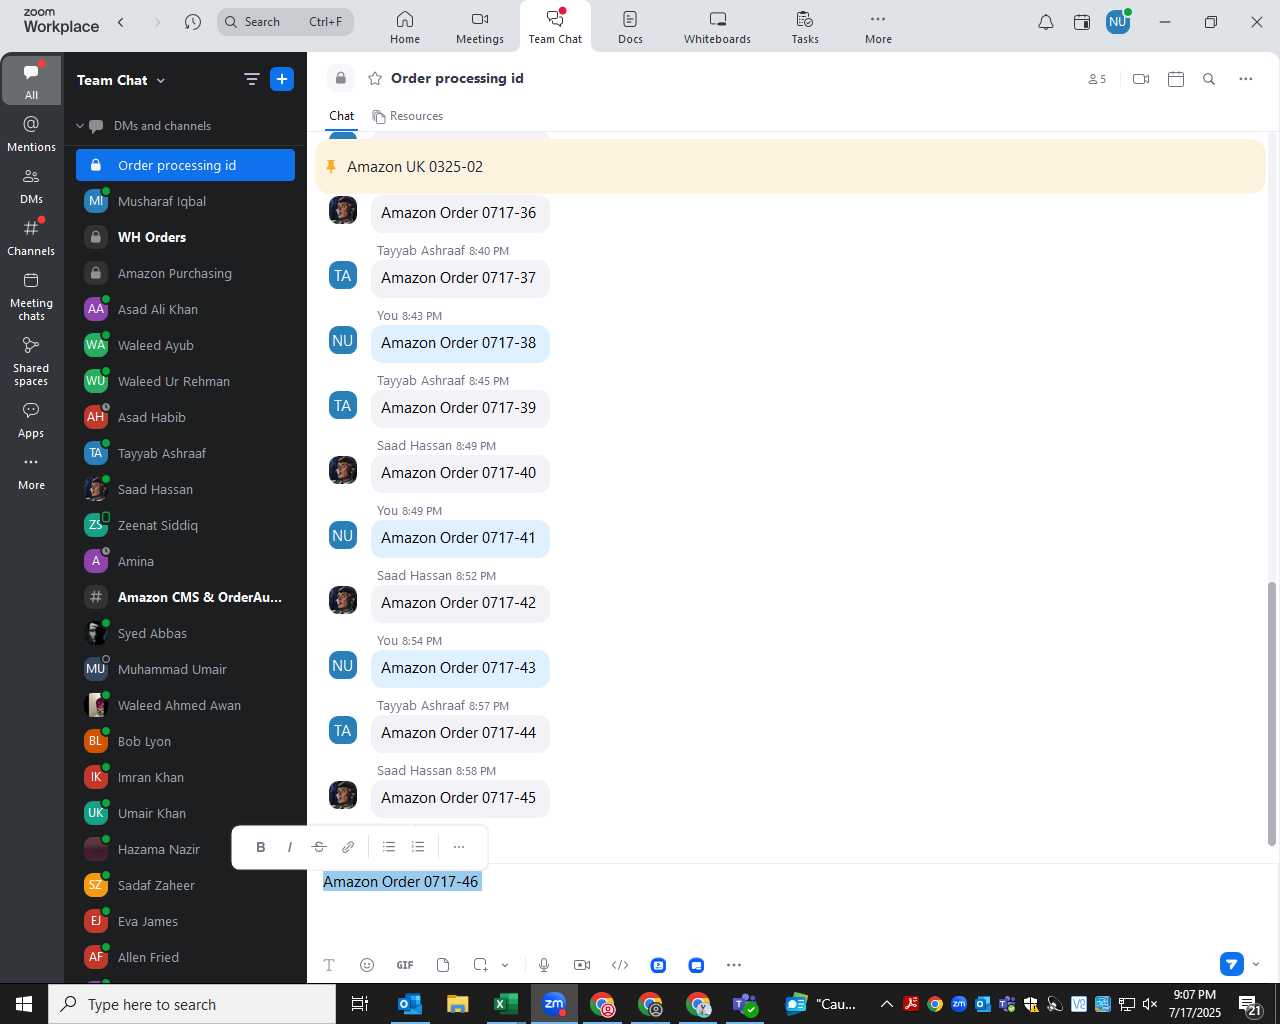This screenshot has width=1280, height=1024.
Task: Go back with the left arrow
Action: [x=121, y=22]
